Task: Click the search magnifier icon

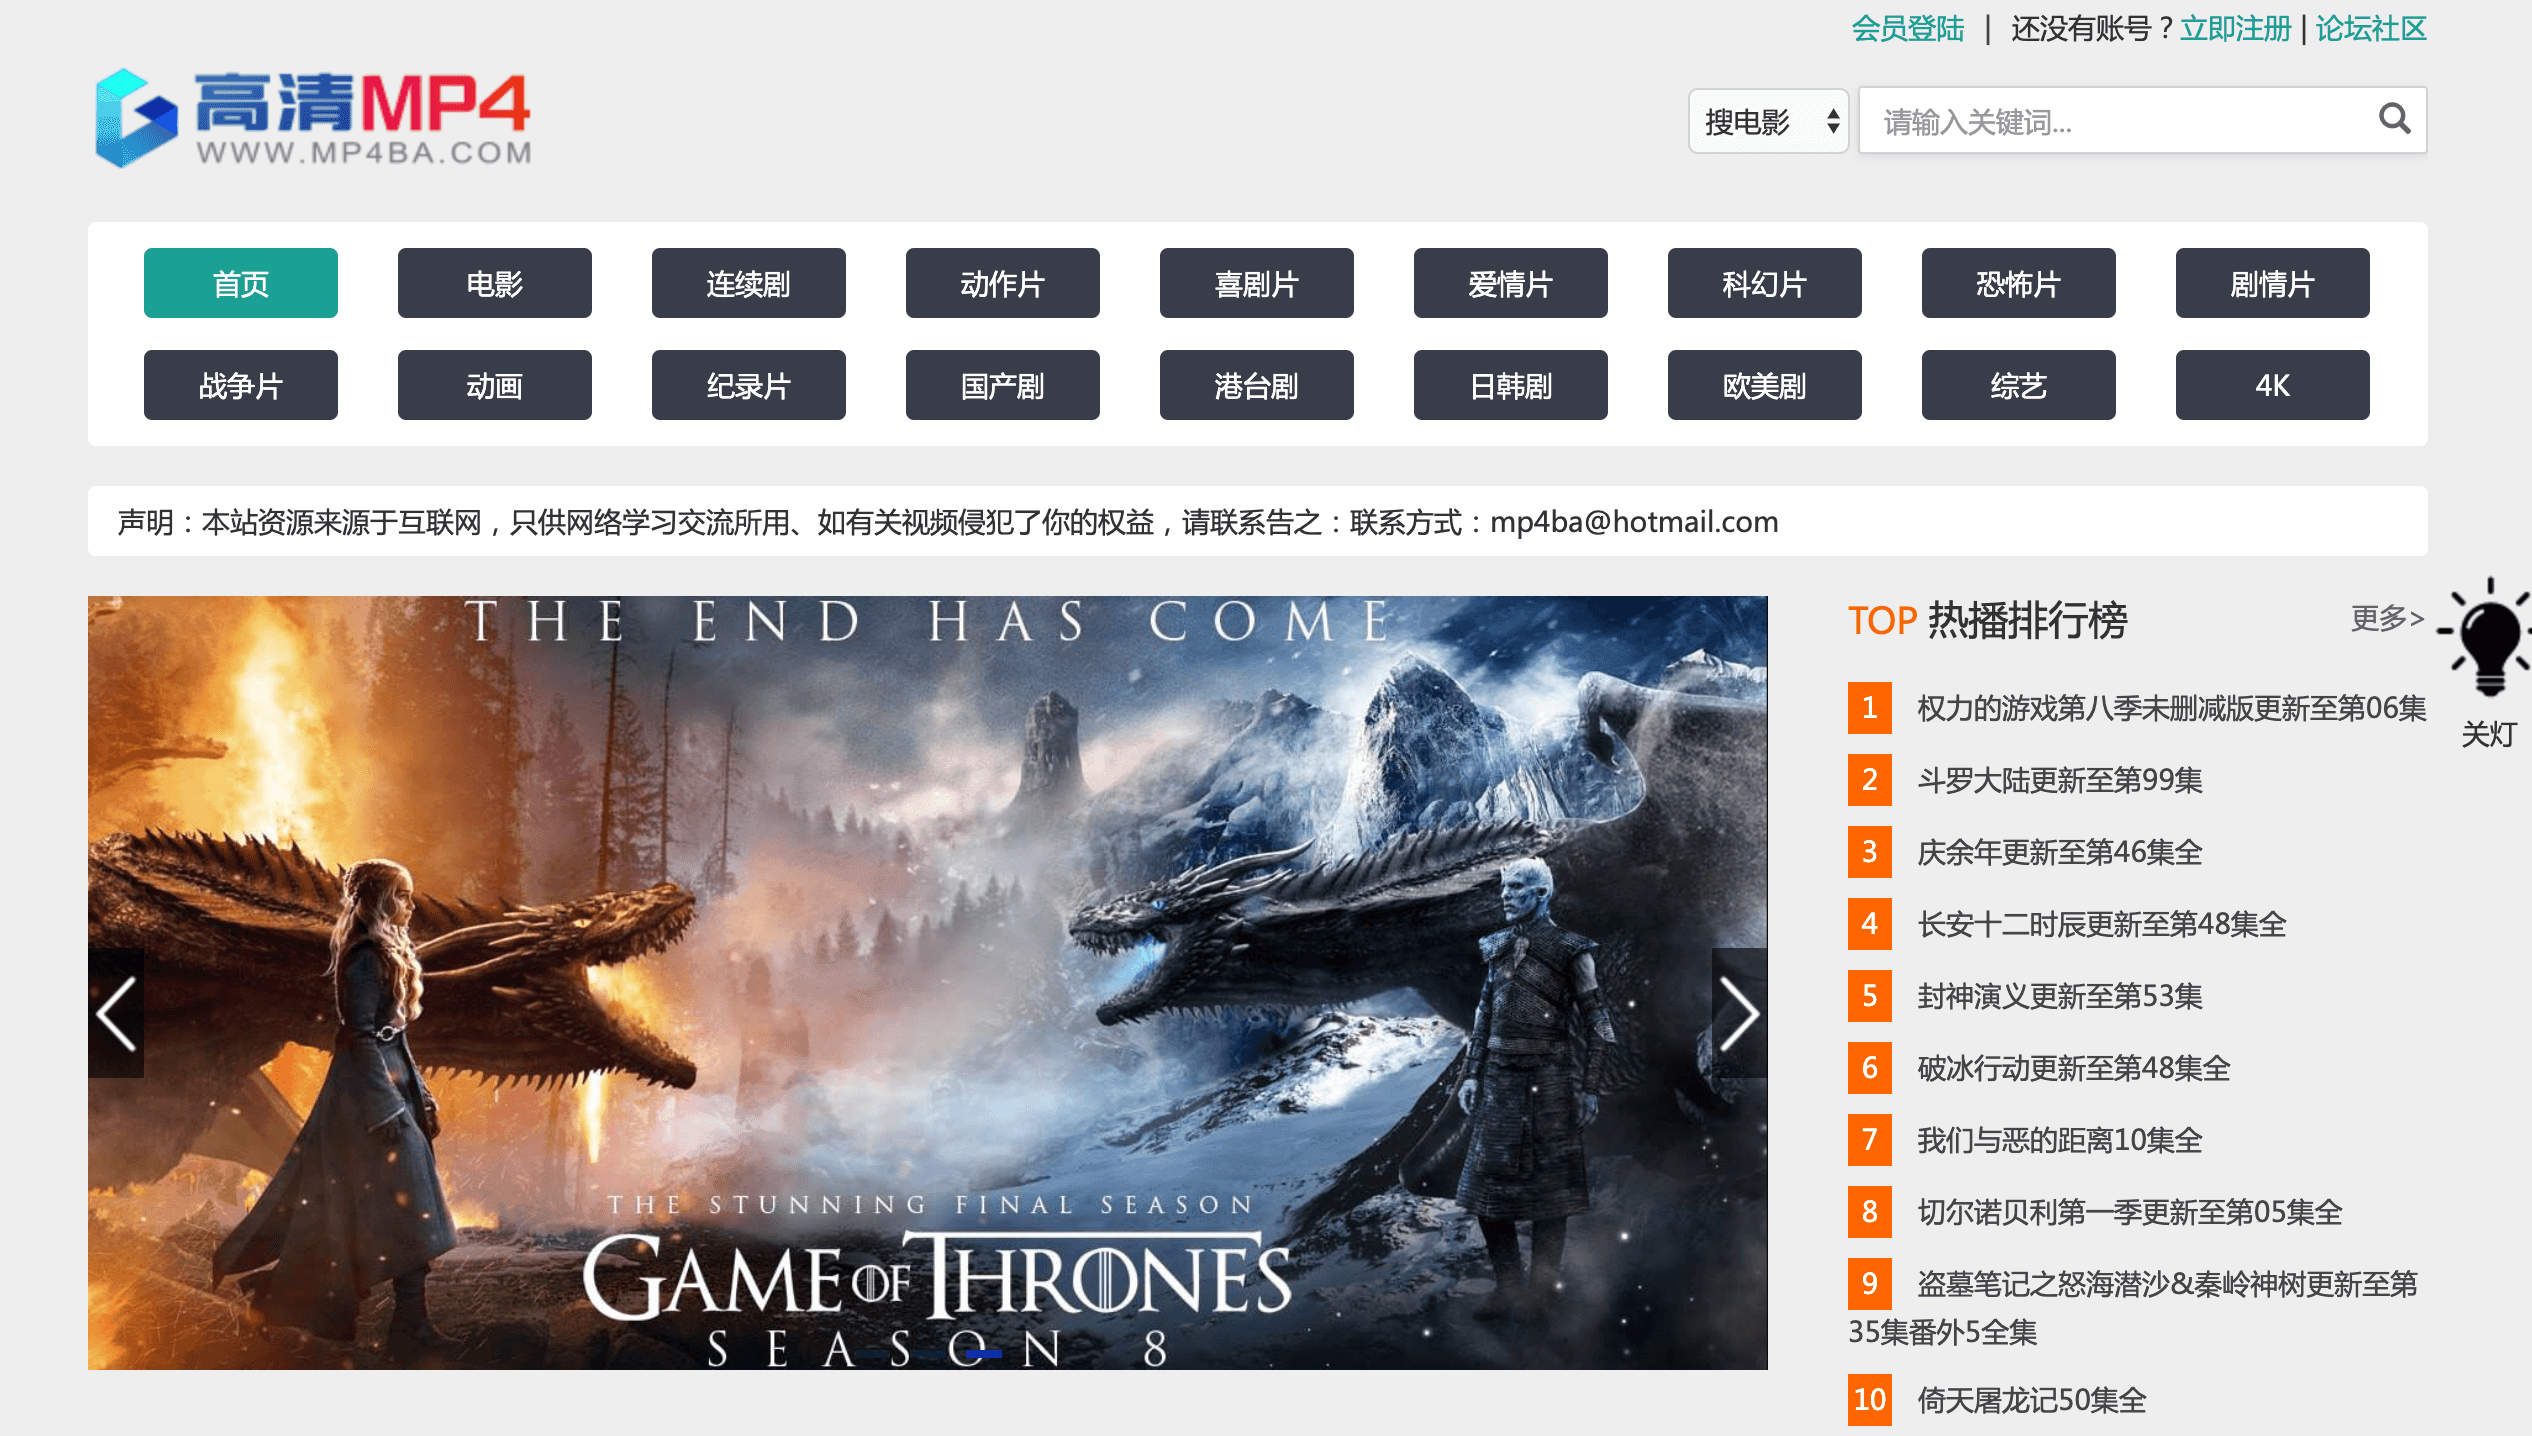Action: coord(2394,120)
